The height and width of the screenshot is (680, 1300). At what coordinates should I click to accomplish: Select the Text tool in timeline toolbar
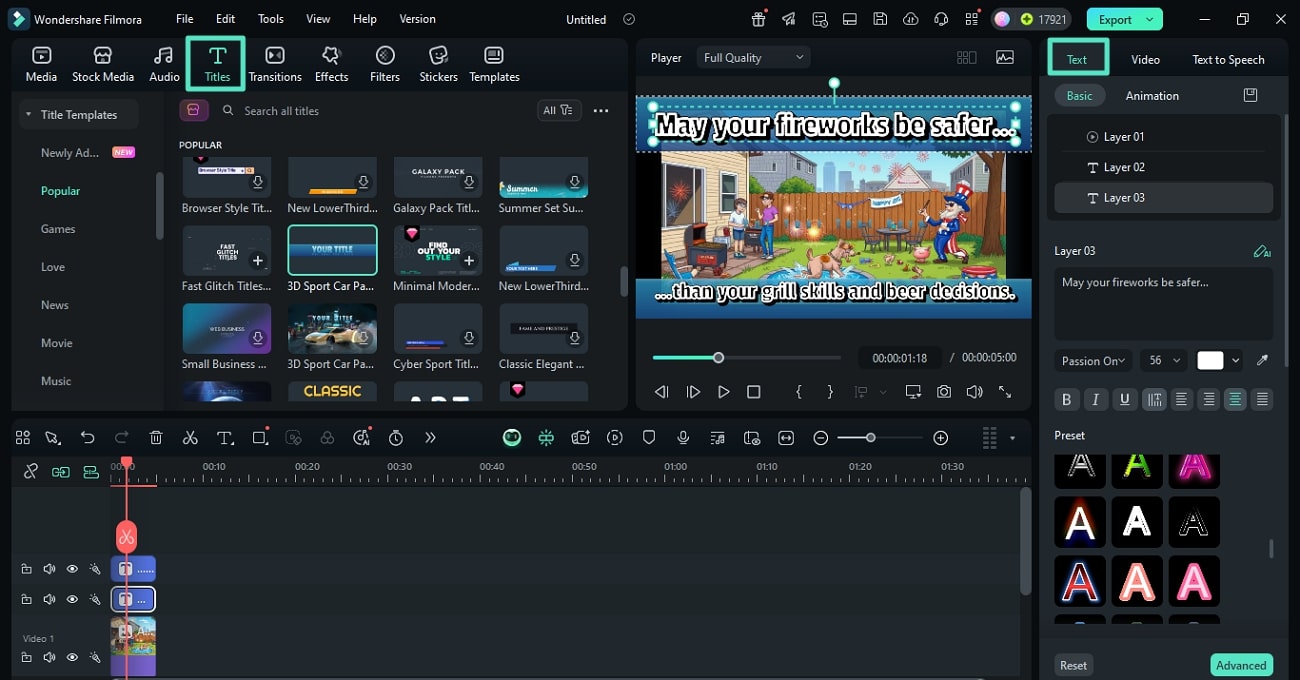[x=225, y=438]
